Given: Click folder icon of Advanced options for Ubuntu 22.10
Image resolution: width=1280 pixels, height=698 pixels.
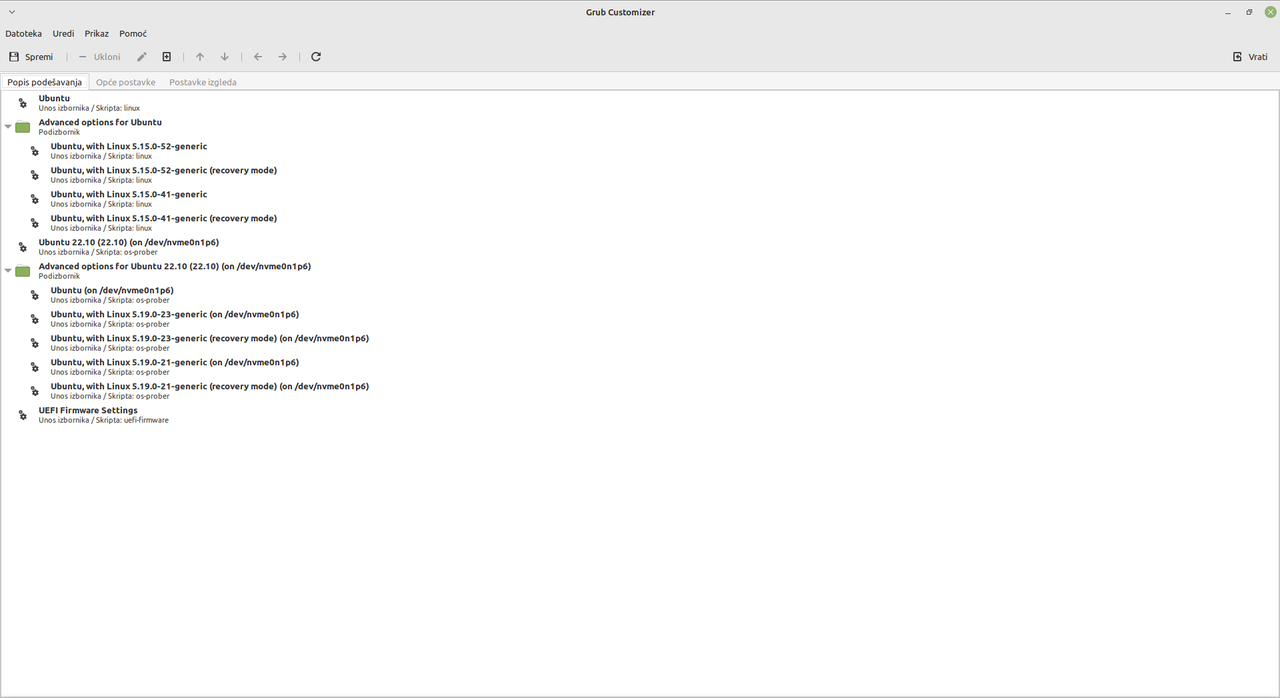Looking at the screenshot, I should [x=23, y=271].
